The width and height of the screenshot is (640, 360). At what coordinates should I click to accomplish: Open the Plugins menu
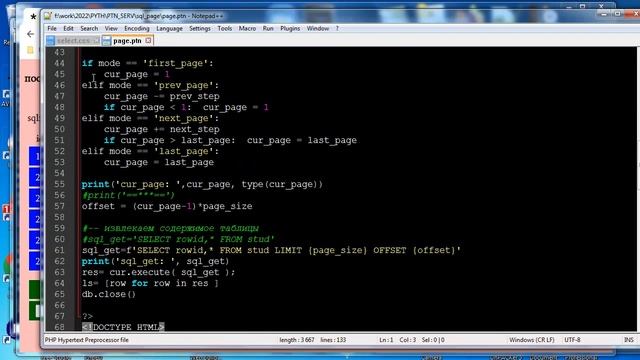point(290,29)
